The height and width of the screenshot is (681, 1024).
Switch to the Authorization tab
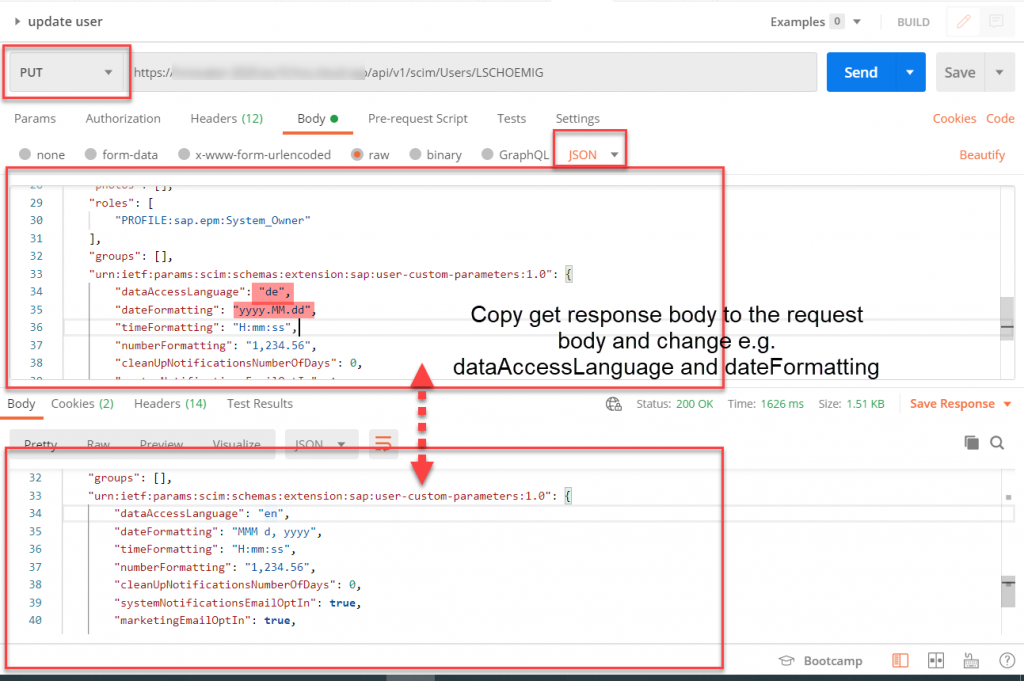tap(123, 118)
